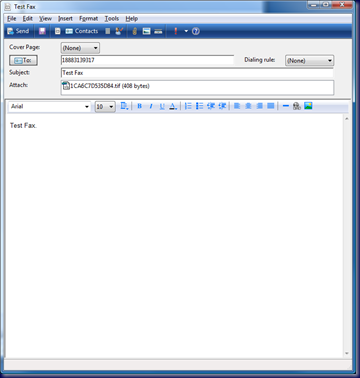Open the Arial font name dropdown
Screen dimensions: 360x378
click(x=50, y=107)
